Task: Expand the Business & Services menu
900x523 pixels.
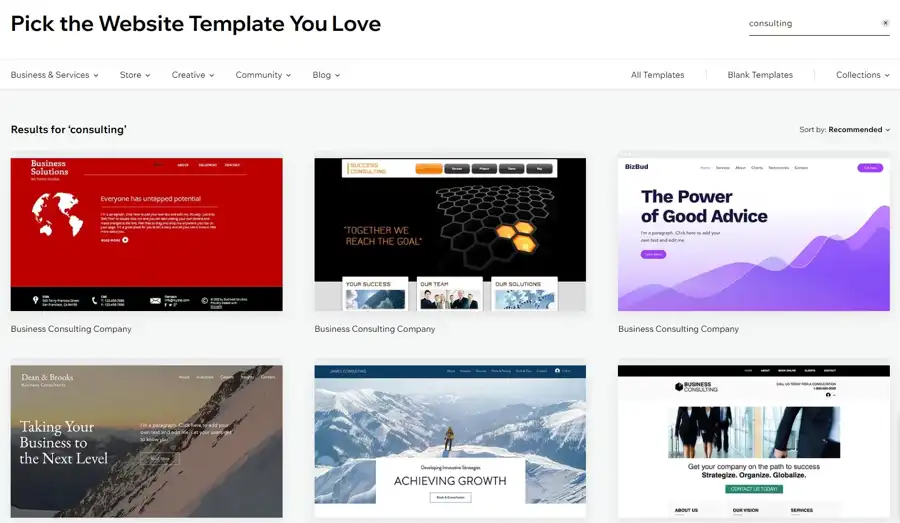Action: click(55, 75)
